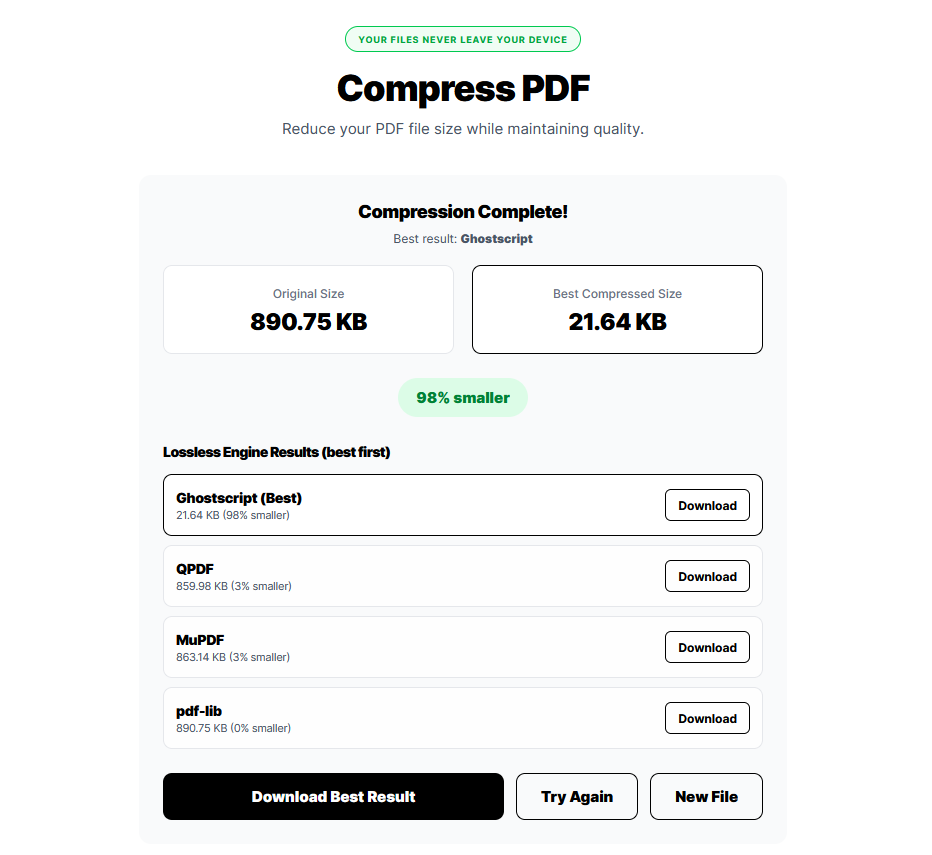The height and width of the screenshot is (855, 932).
Task: Click the Ghostscript (Best) result row
Action: click(400, 505)
